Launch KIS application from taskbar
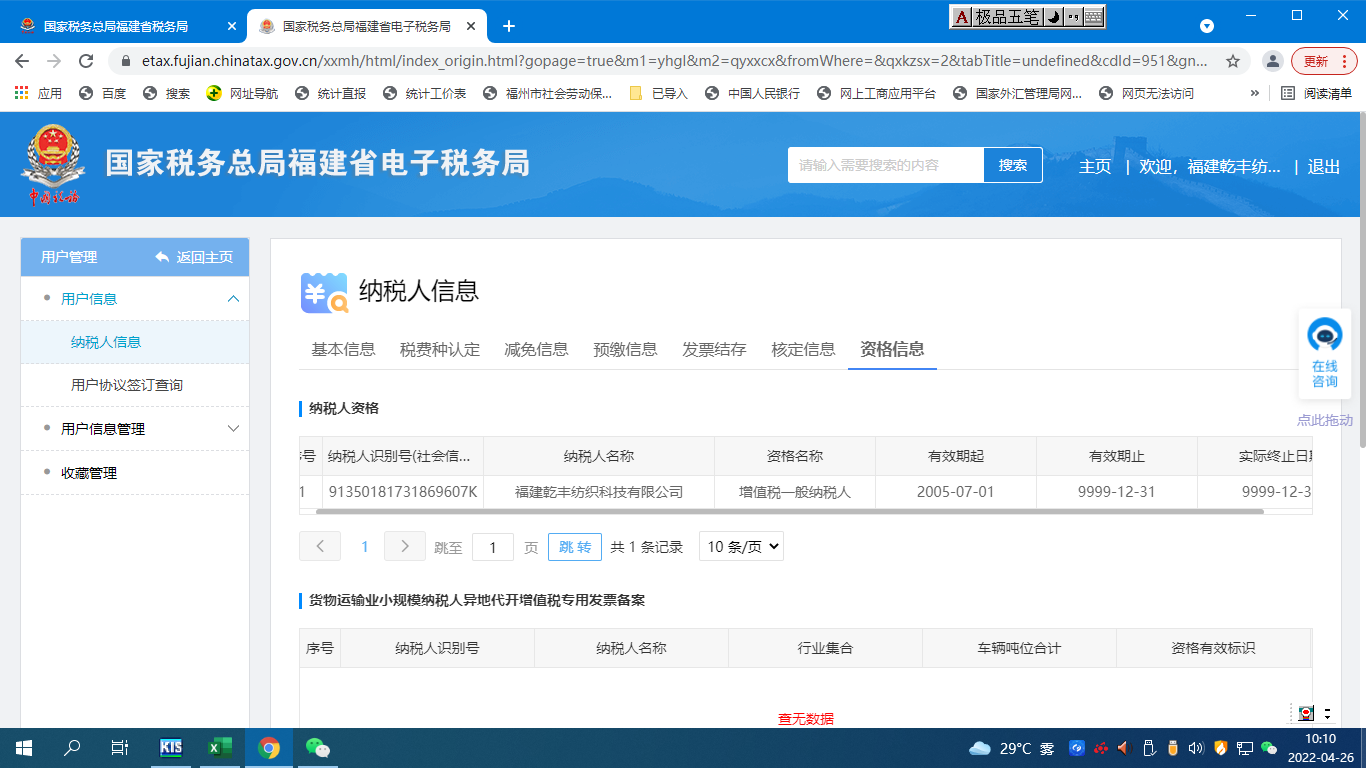The height and width of the screenshot is (768, 1366). (x=171, y=747)
